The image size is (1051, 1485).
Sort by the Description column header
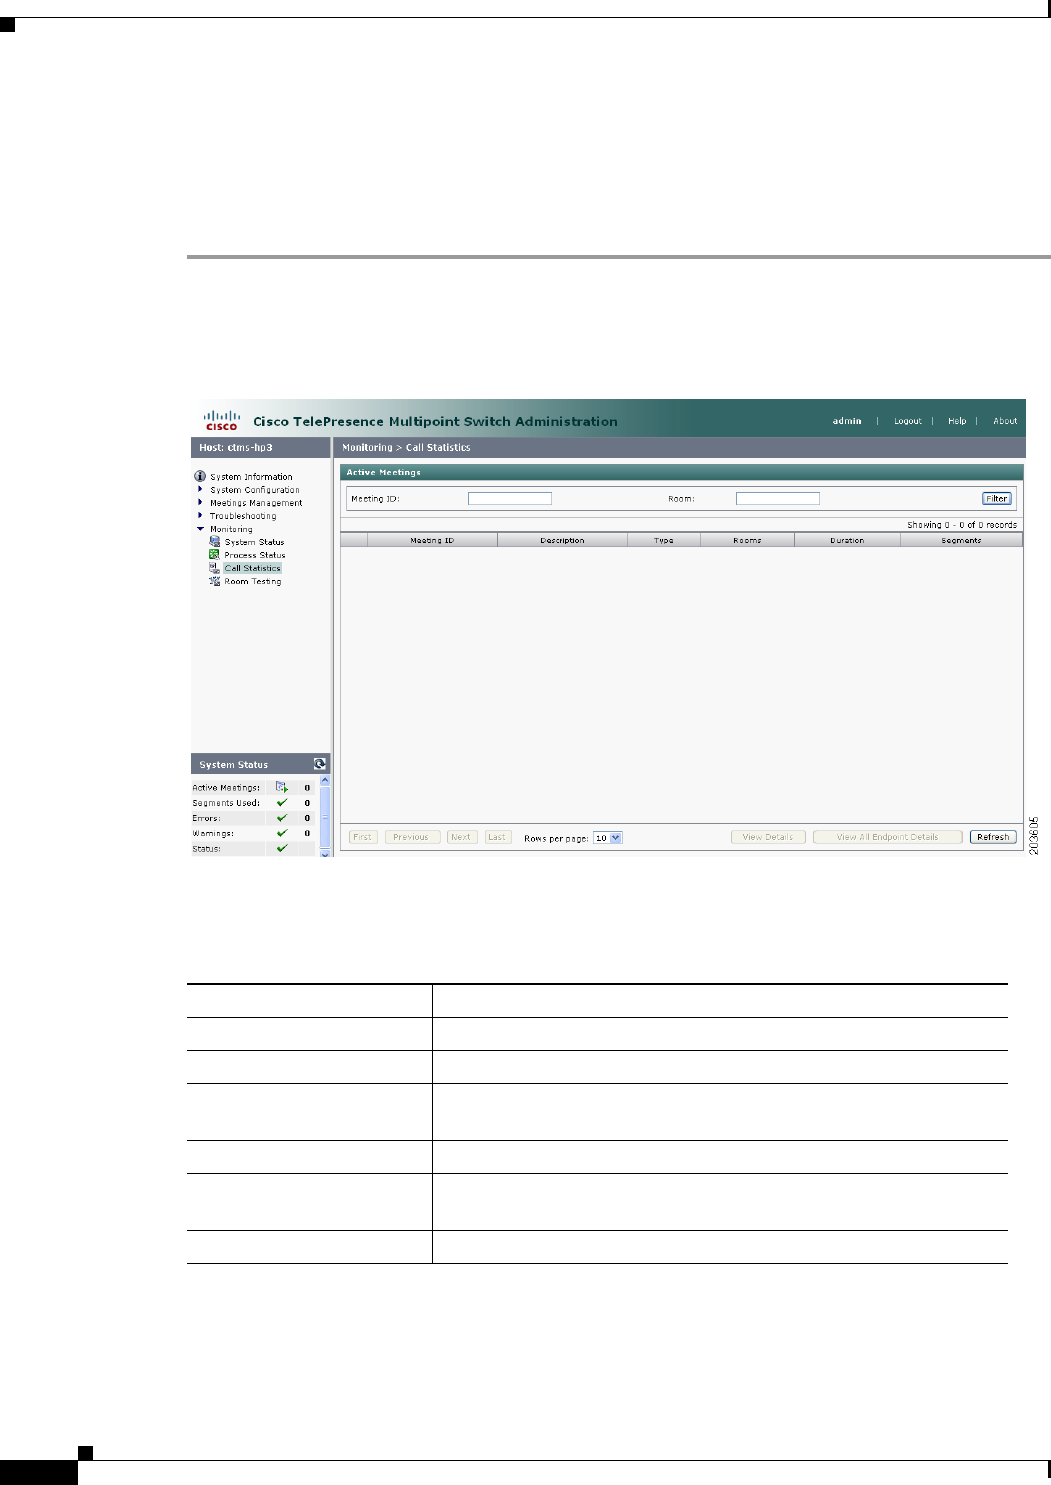[x=562, y=540]
